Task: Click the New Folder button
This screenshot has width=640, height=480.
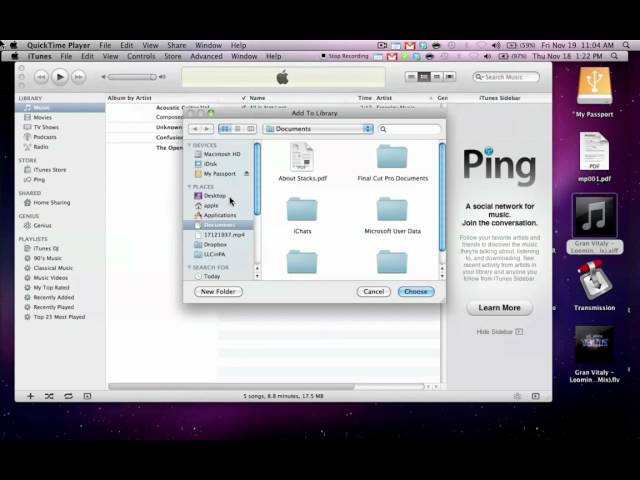Action: tap(218, 291)
